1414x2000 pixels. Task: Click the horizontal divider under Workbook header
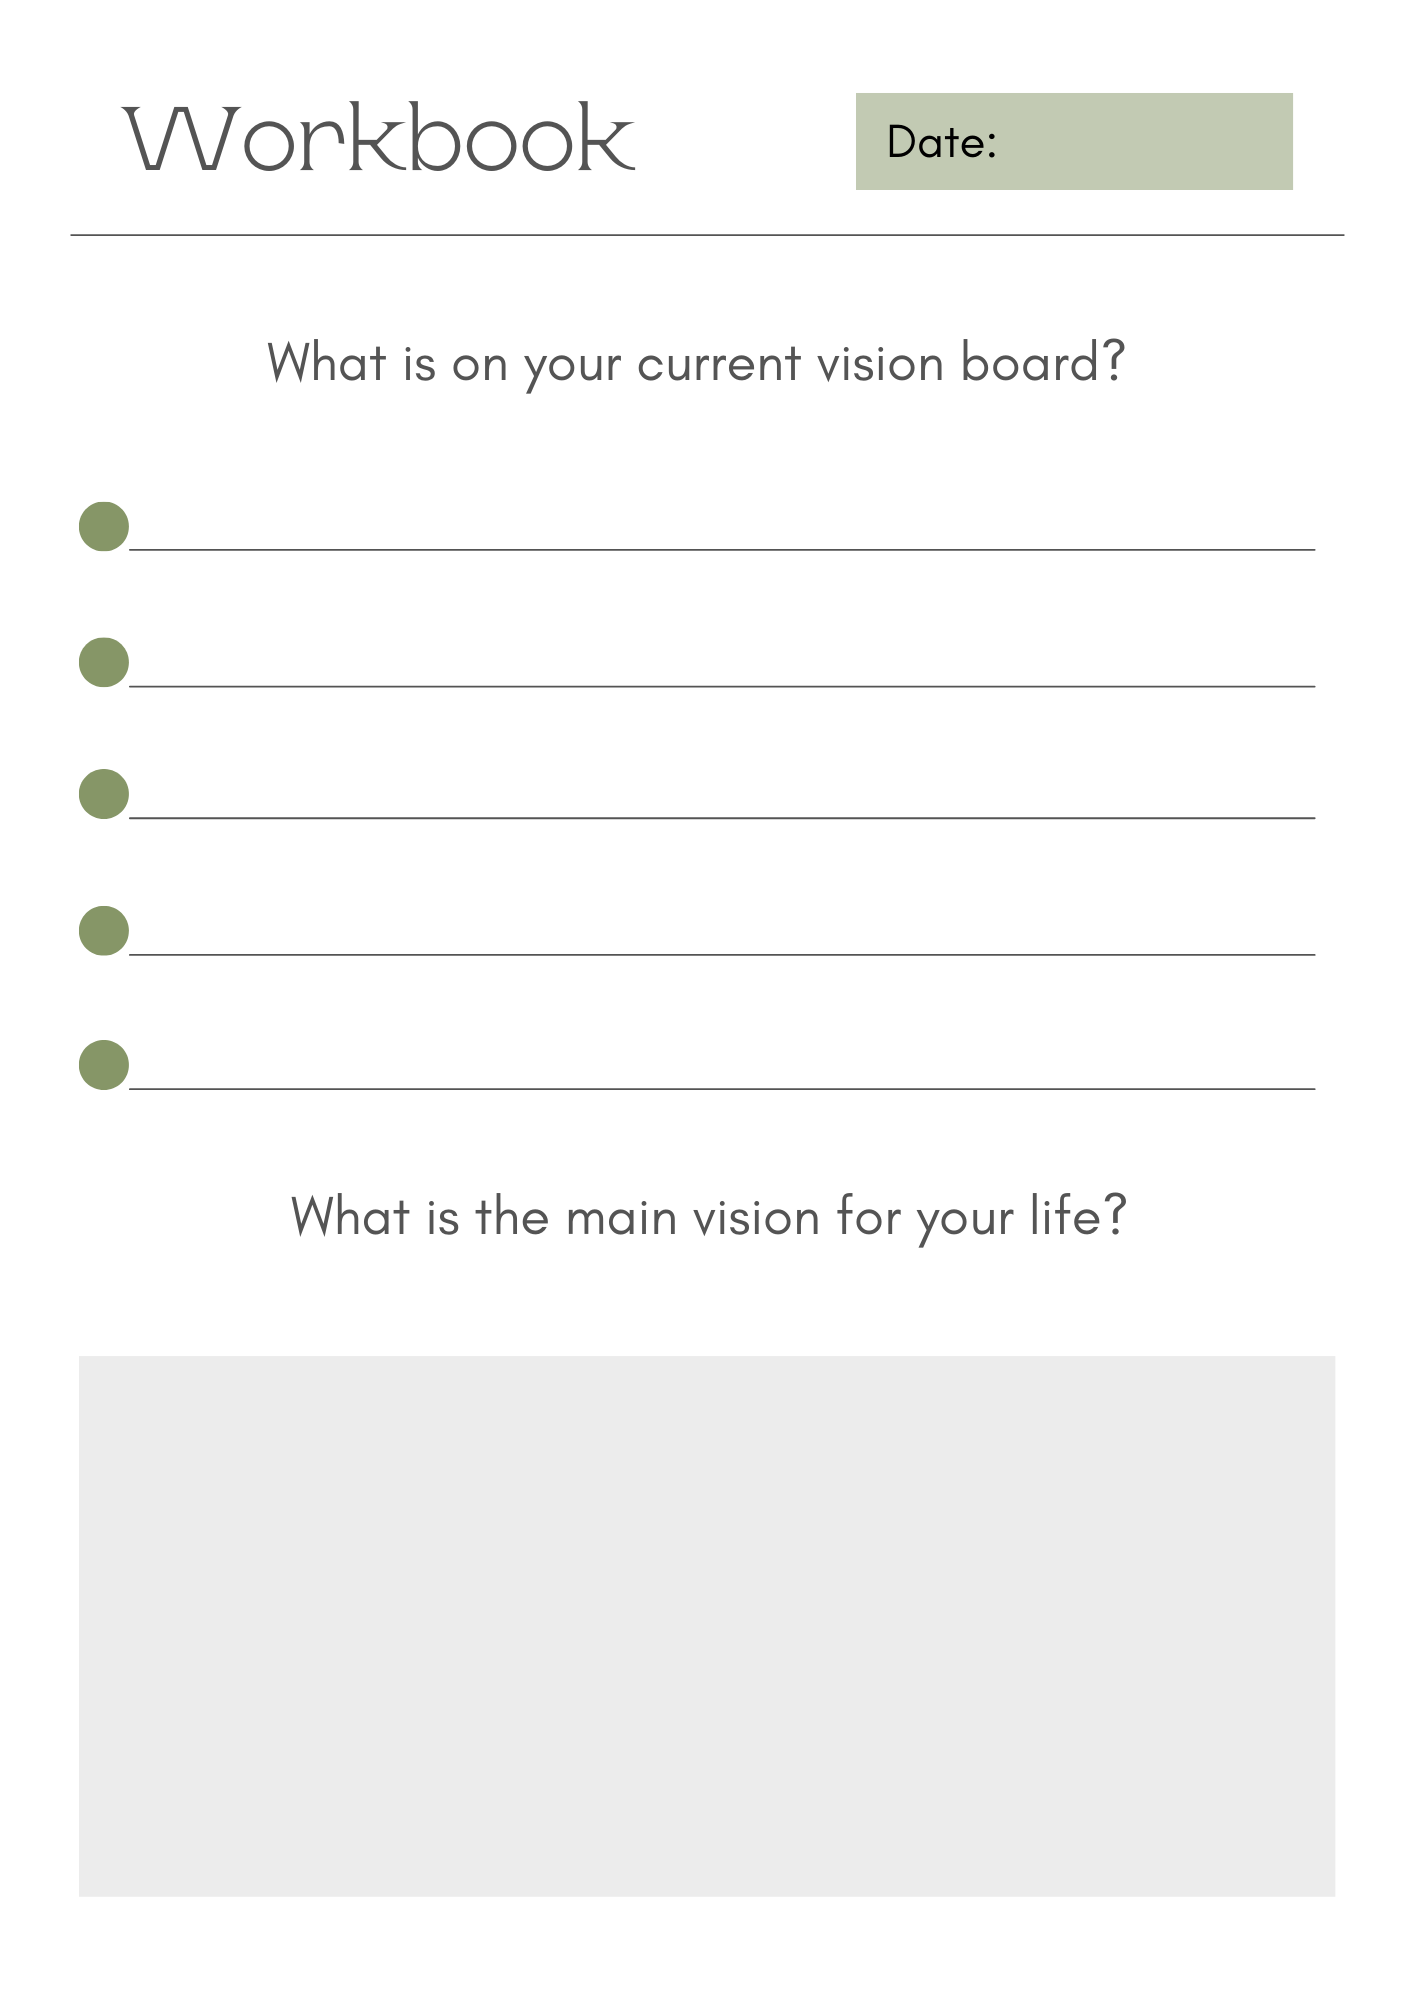(707, 235)
